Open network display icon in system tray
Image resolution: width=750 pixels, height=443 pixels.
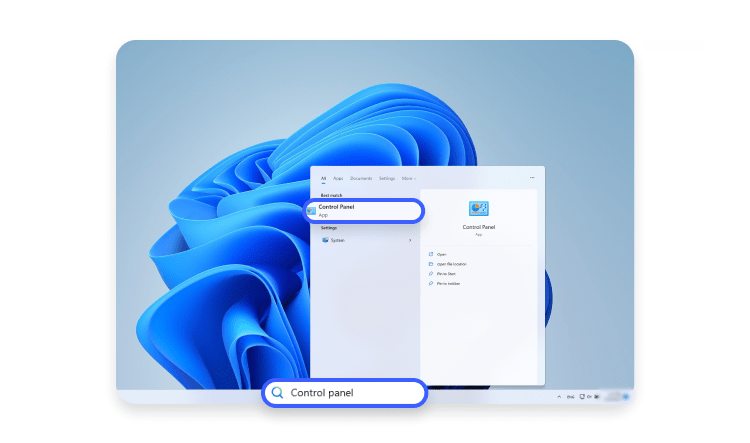(x=582, y=397)
